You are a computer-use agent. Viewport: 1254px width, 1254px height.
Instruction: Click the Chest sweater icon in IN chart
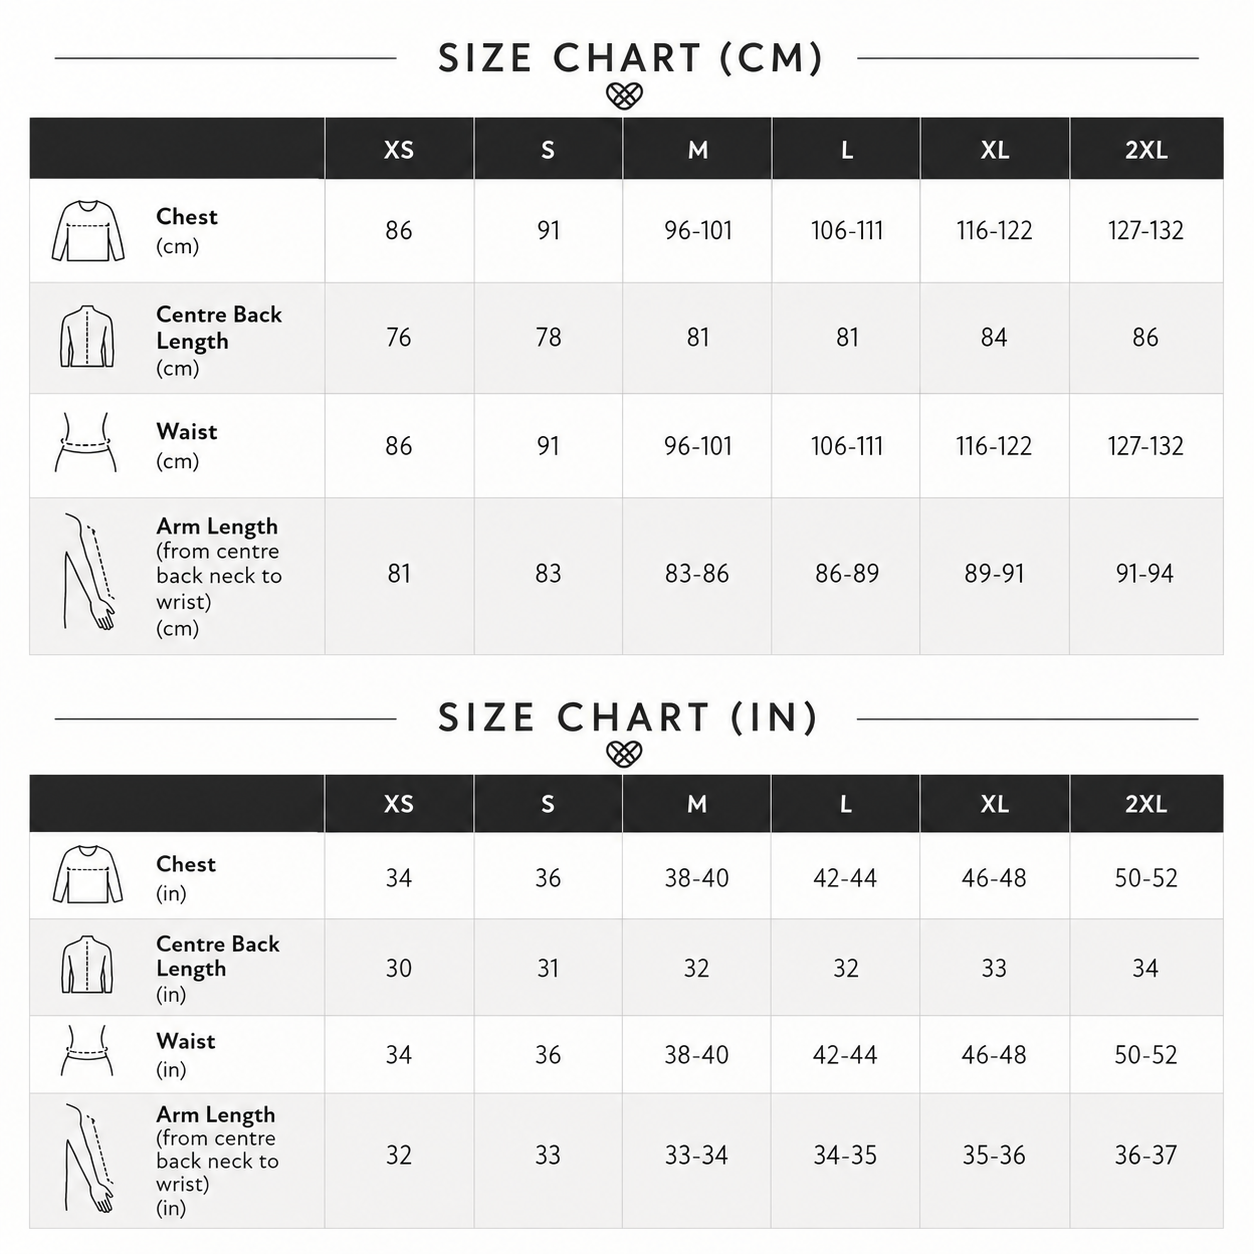click(88, 875)
